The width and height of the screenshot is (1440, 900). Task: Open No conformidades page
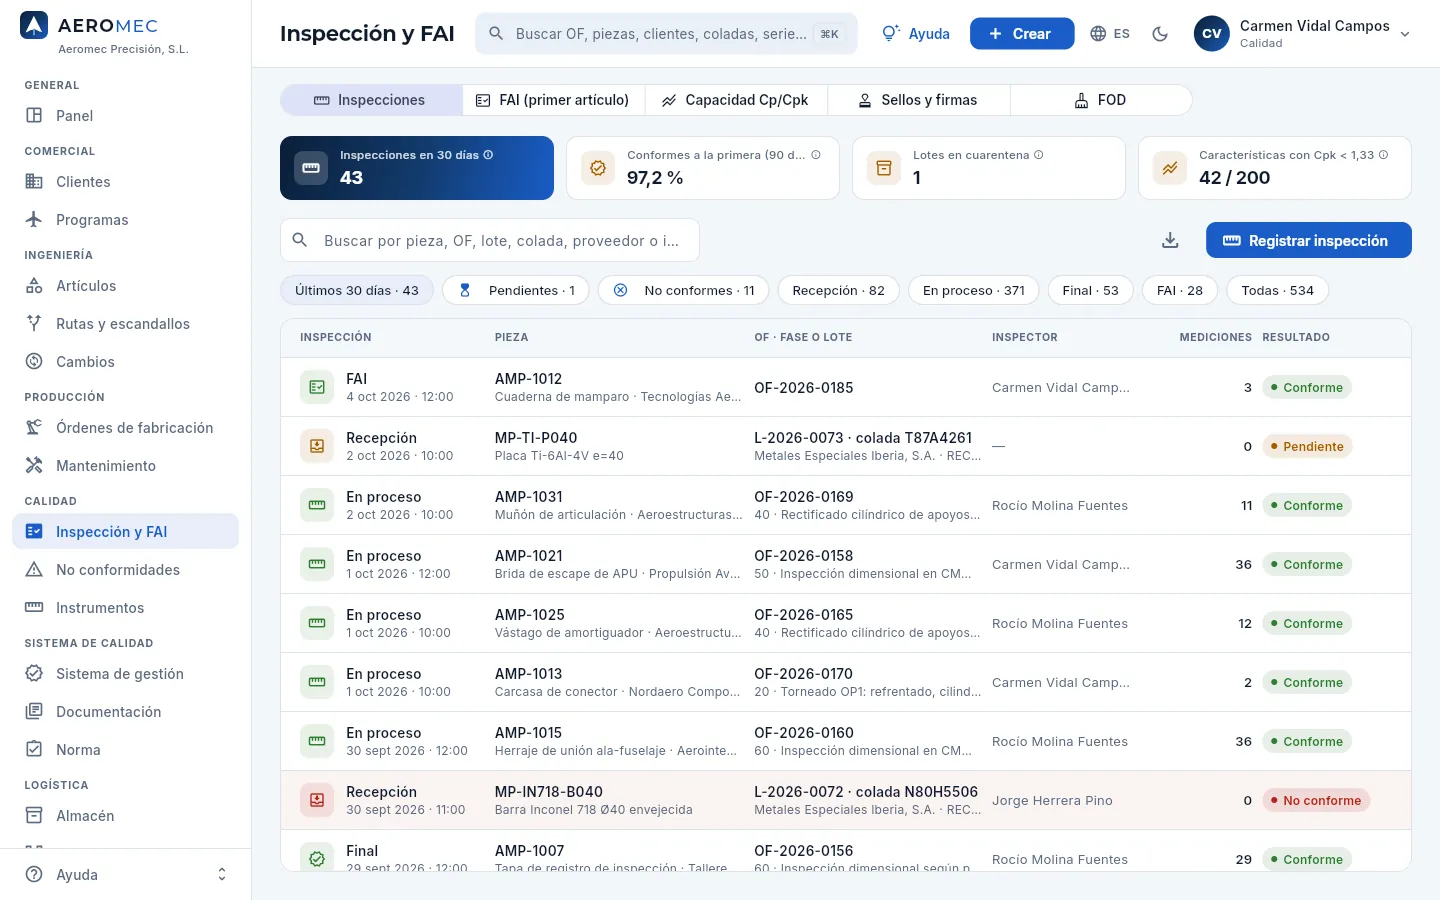[x=125, y=570]
